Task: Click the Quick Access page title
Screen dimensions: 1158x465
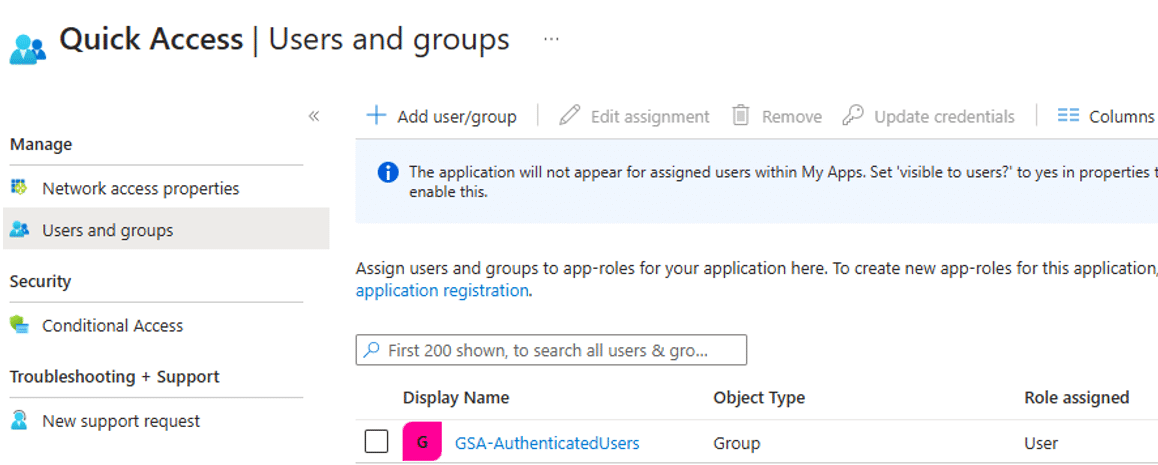Action: [151, 38]
